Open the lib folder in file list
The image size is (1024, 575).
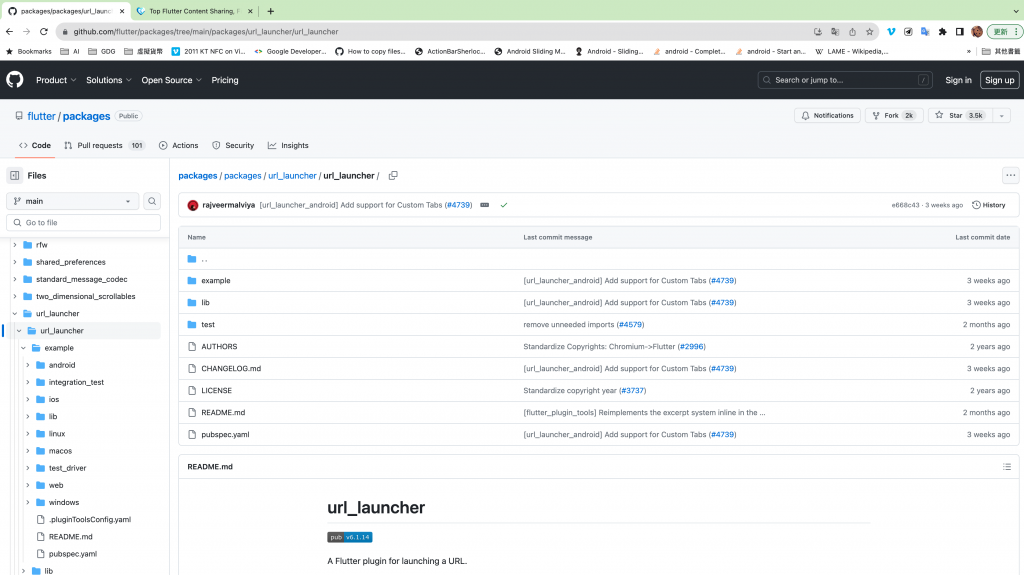(205, 303)
